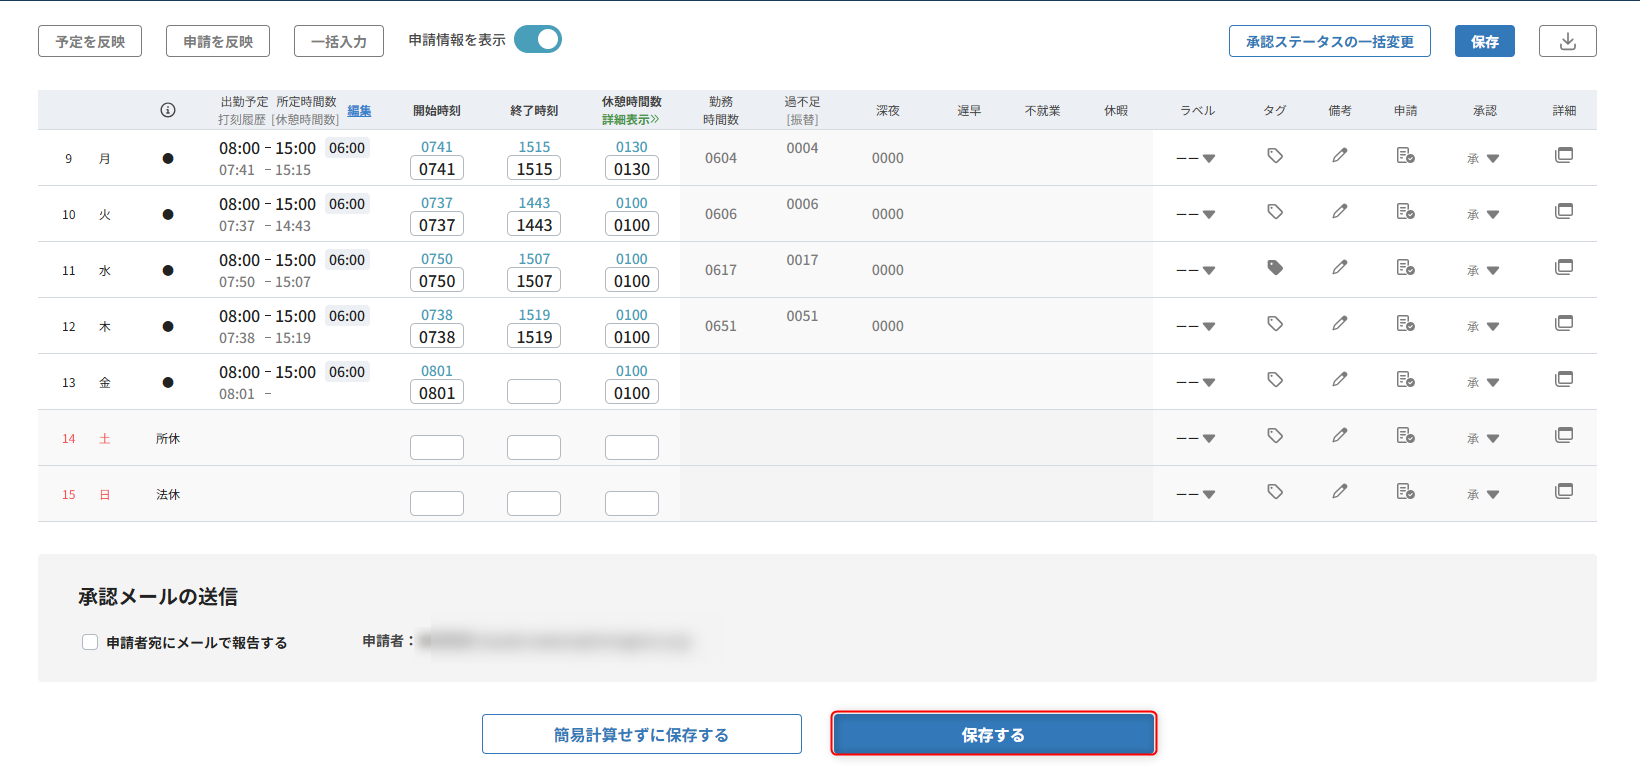Image resolution: width=1640 pixels, height=766 pixels.
Task: Click the download icon button at top right
Action: click(1567, 41)
